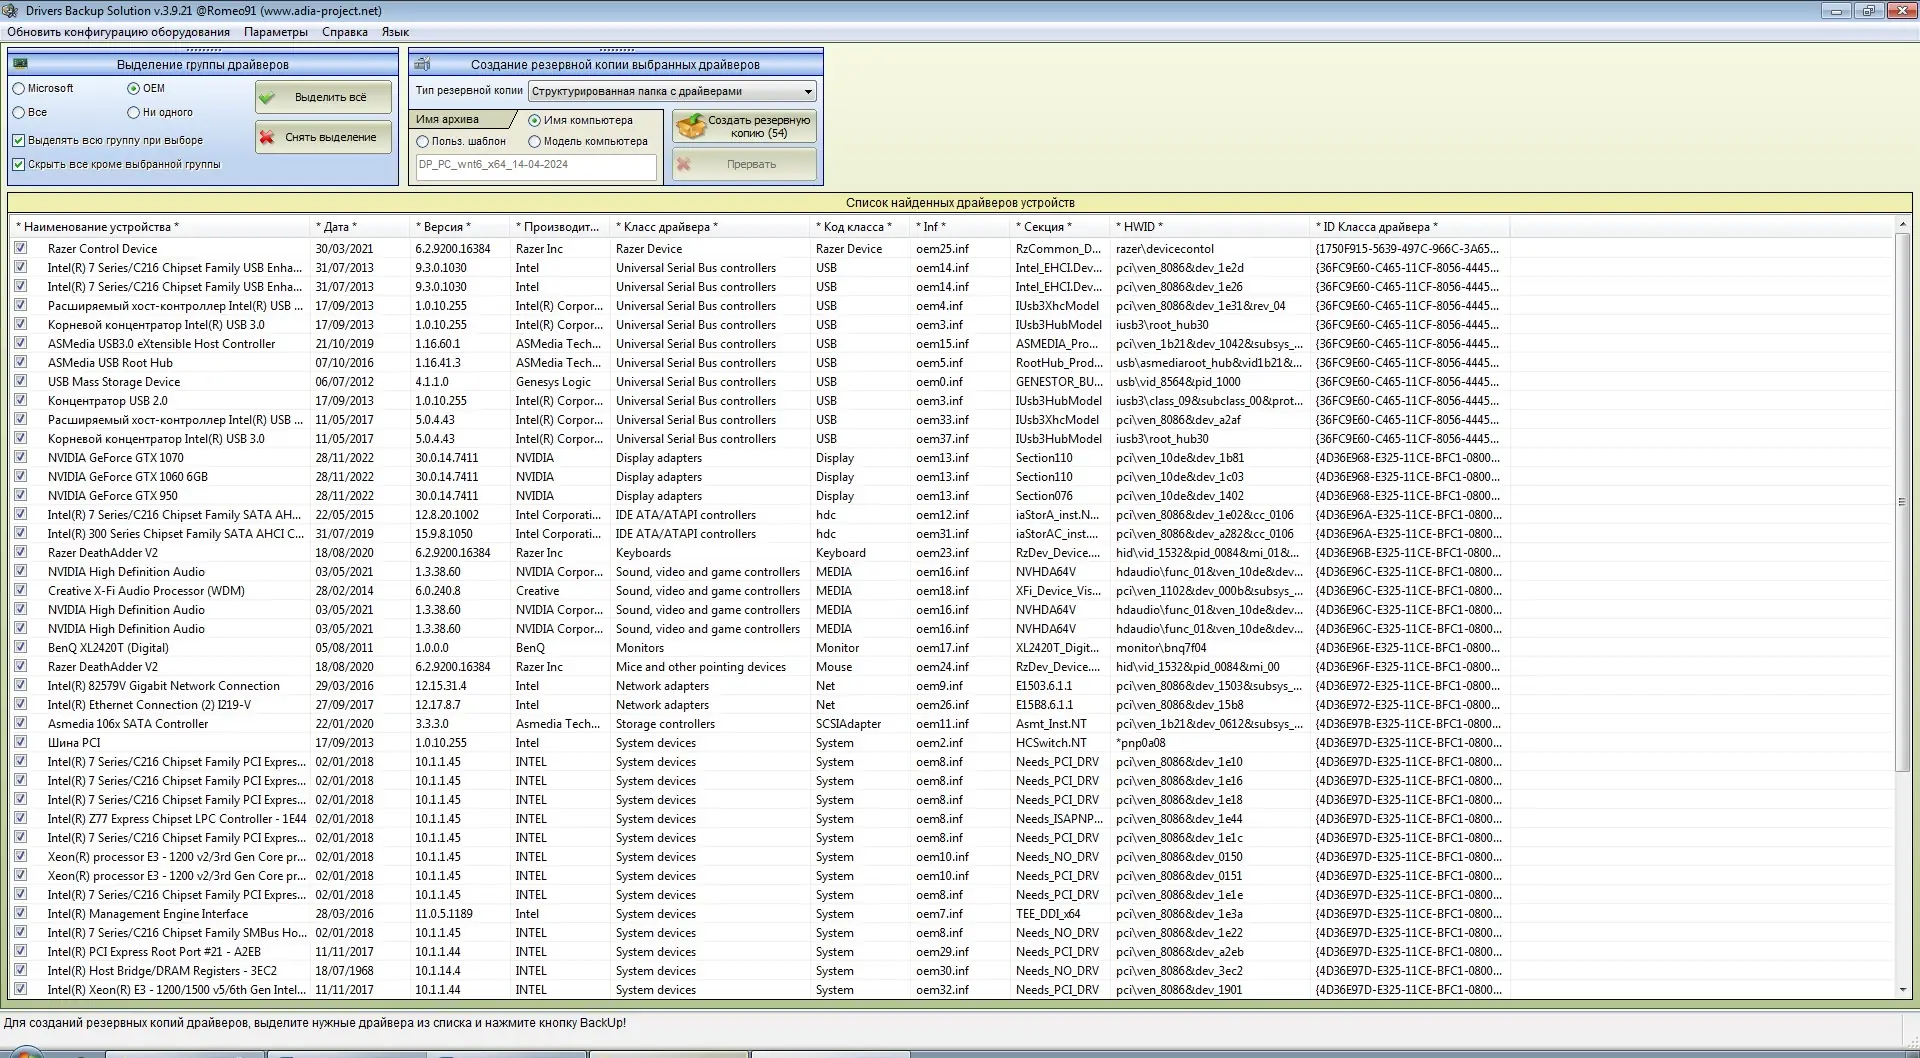Choose 'Имя компьютера' archive name option
The width and height of the screenshot is (1920, 1058).
(x=534, y=120)
